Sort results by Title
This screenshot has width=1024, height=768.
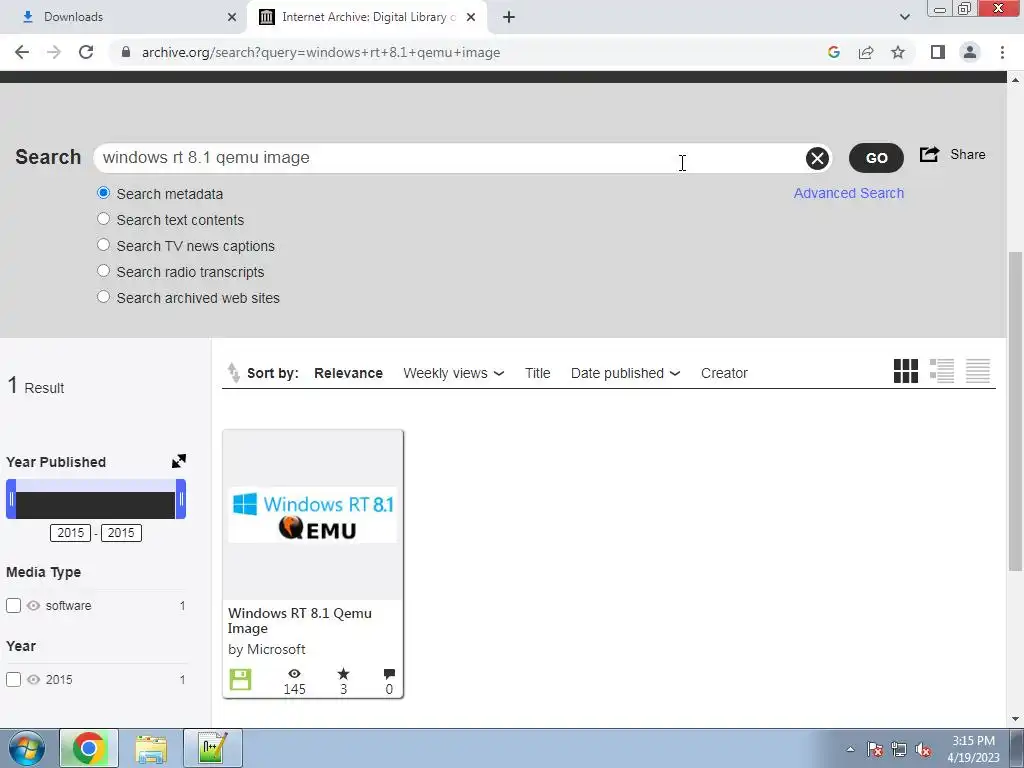point(537,373)
